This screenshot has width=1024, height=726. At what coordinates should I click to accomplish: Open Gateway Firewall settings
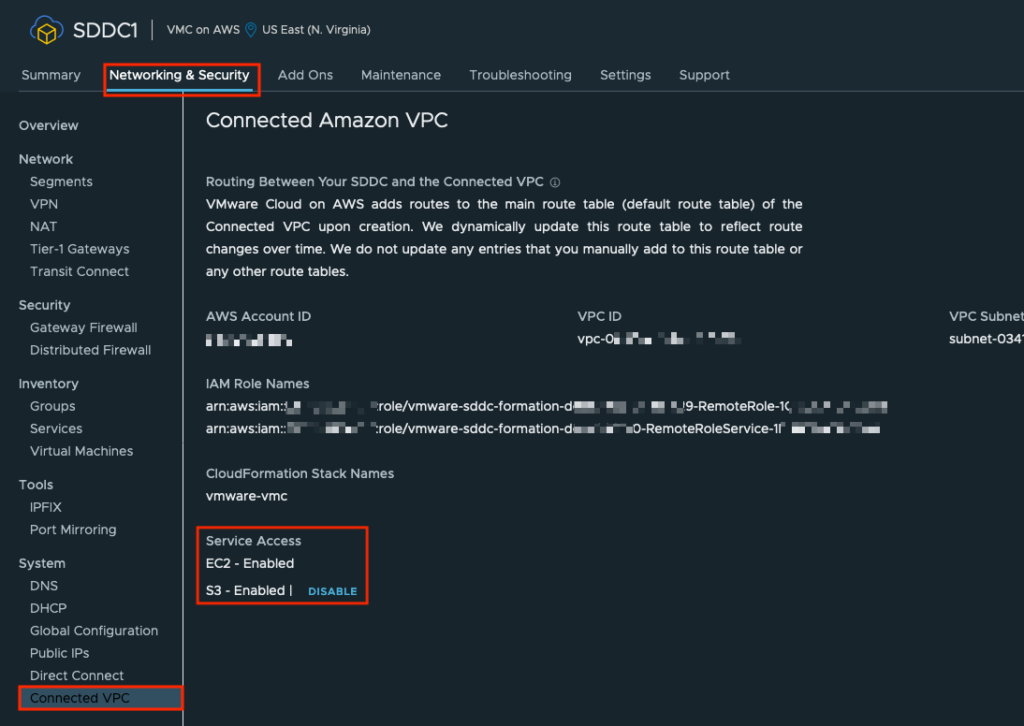pos(84,328)
